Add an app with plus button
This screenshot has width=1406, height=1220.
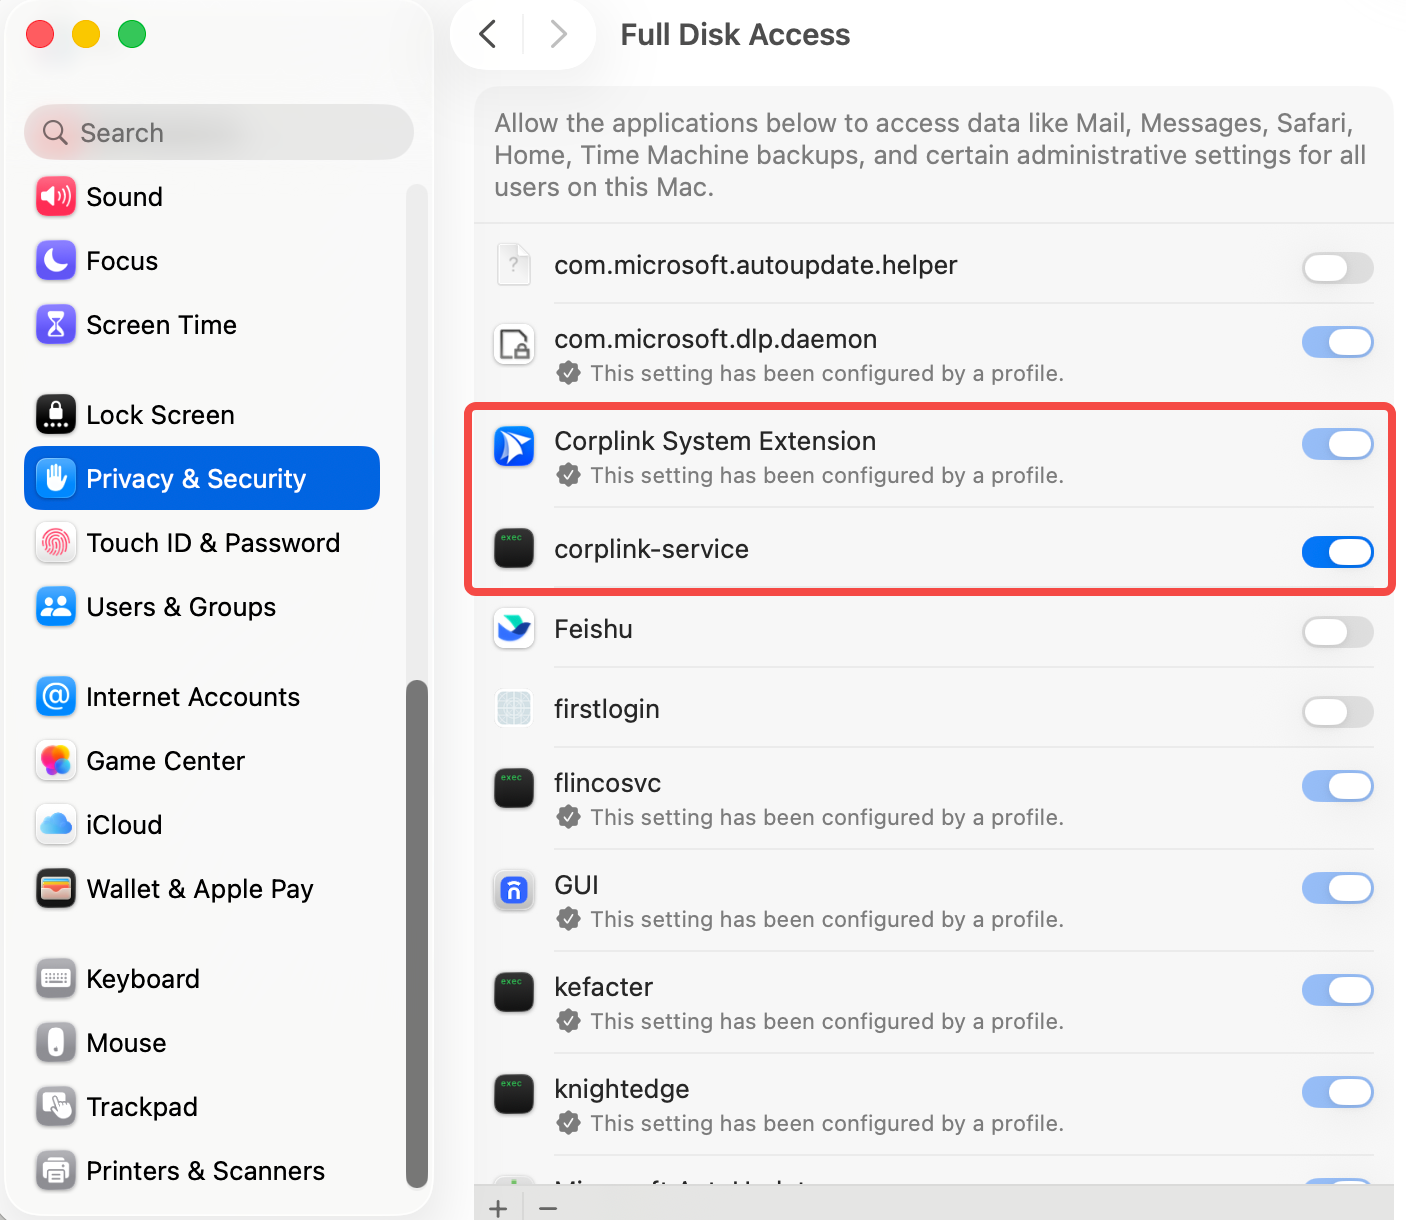[498, 1208]
